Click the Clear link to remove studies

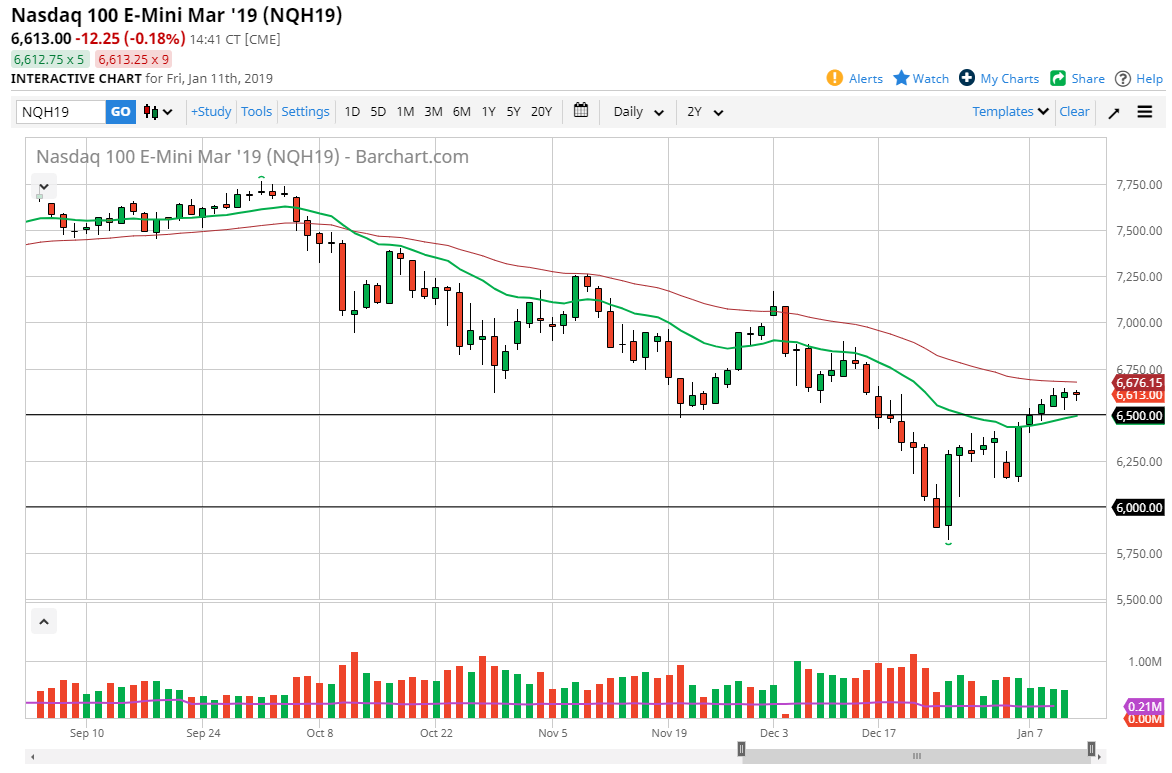point(1074,112)
